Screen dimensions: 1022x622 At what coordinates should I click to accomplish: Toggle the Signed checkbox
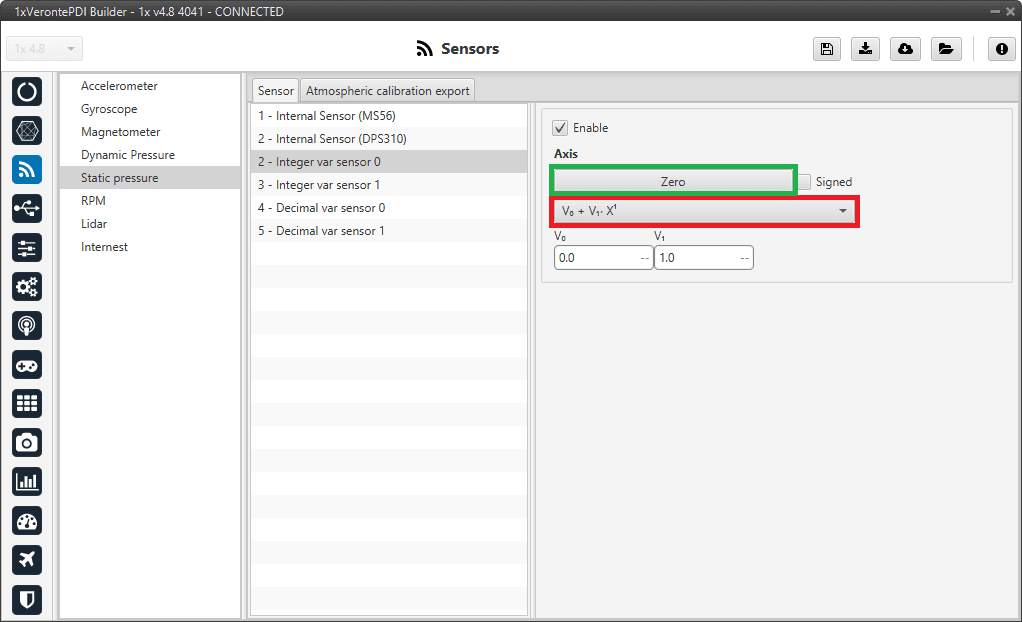point(805,182)
